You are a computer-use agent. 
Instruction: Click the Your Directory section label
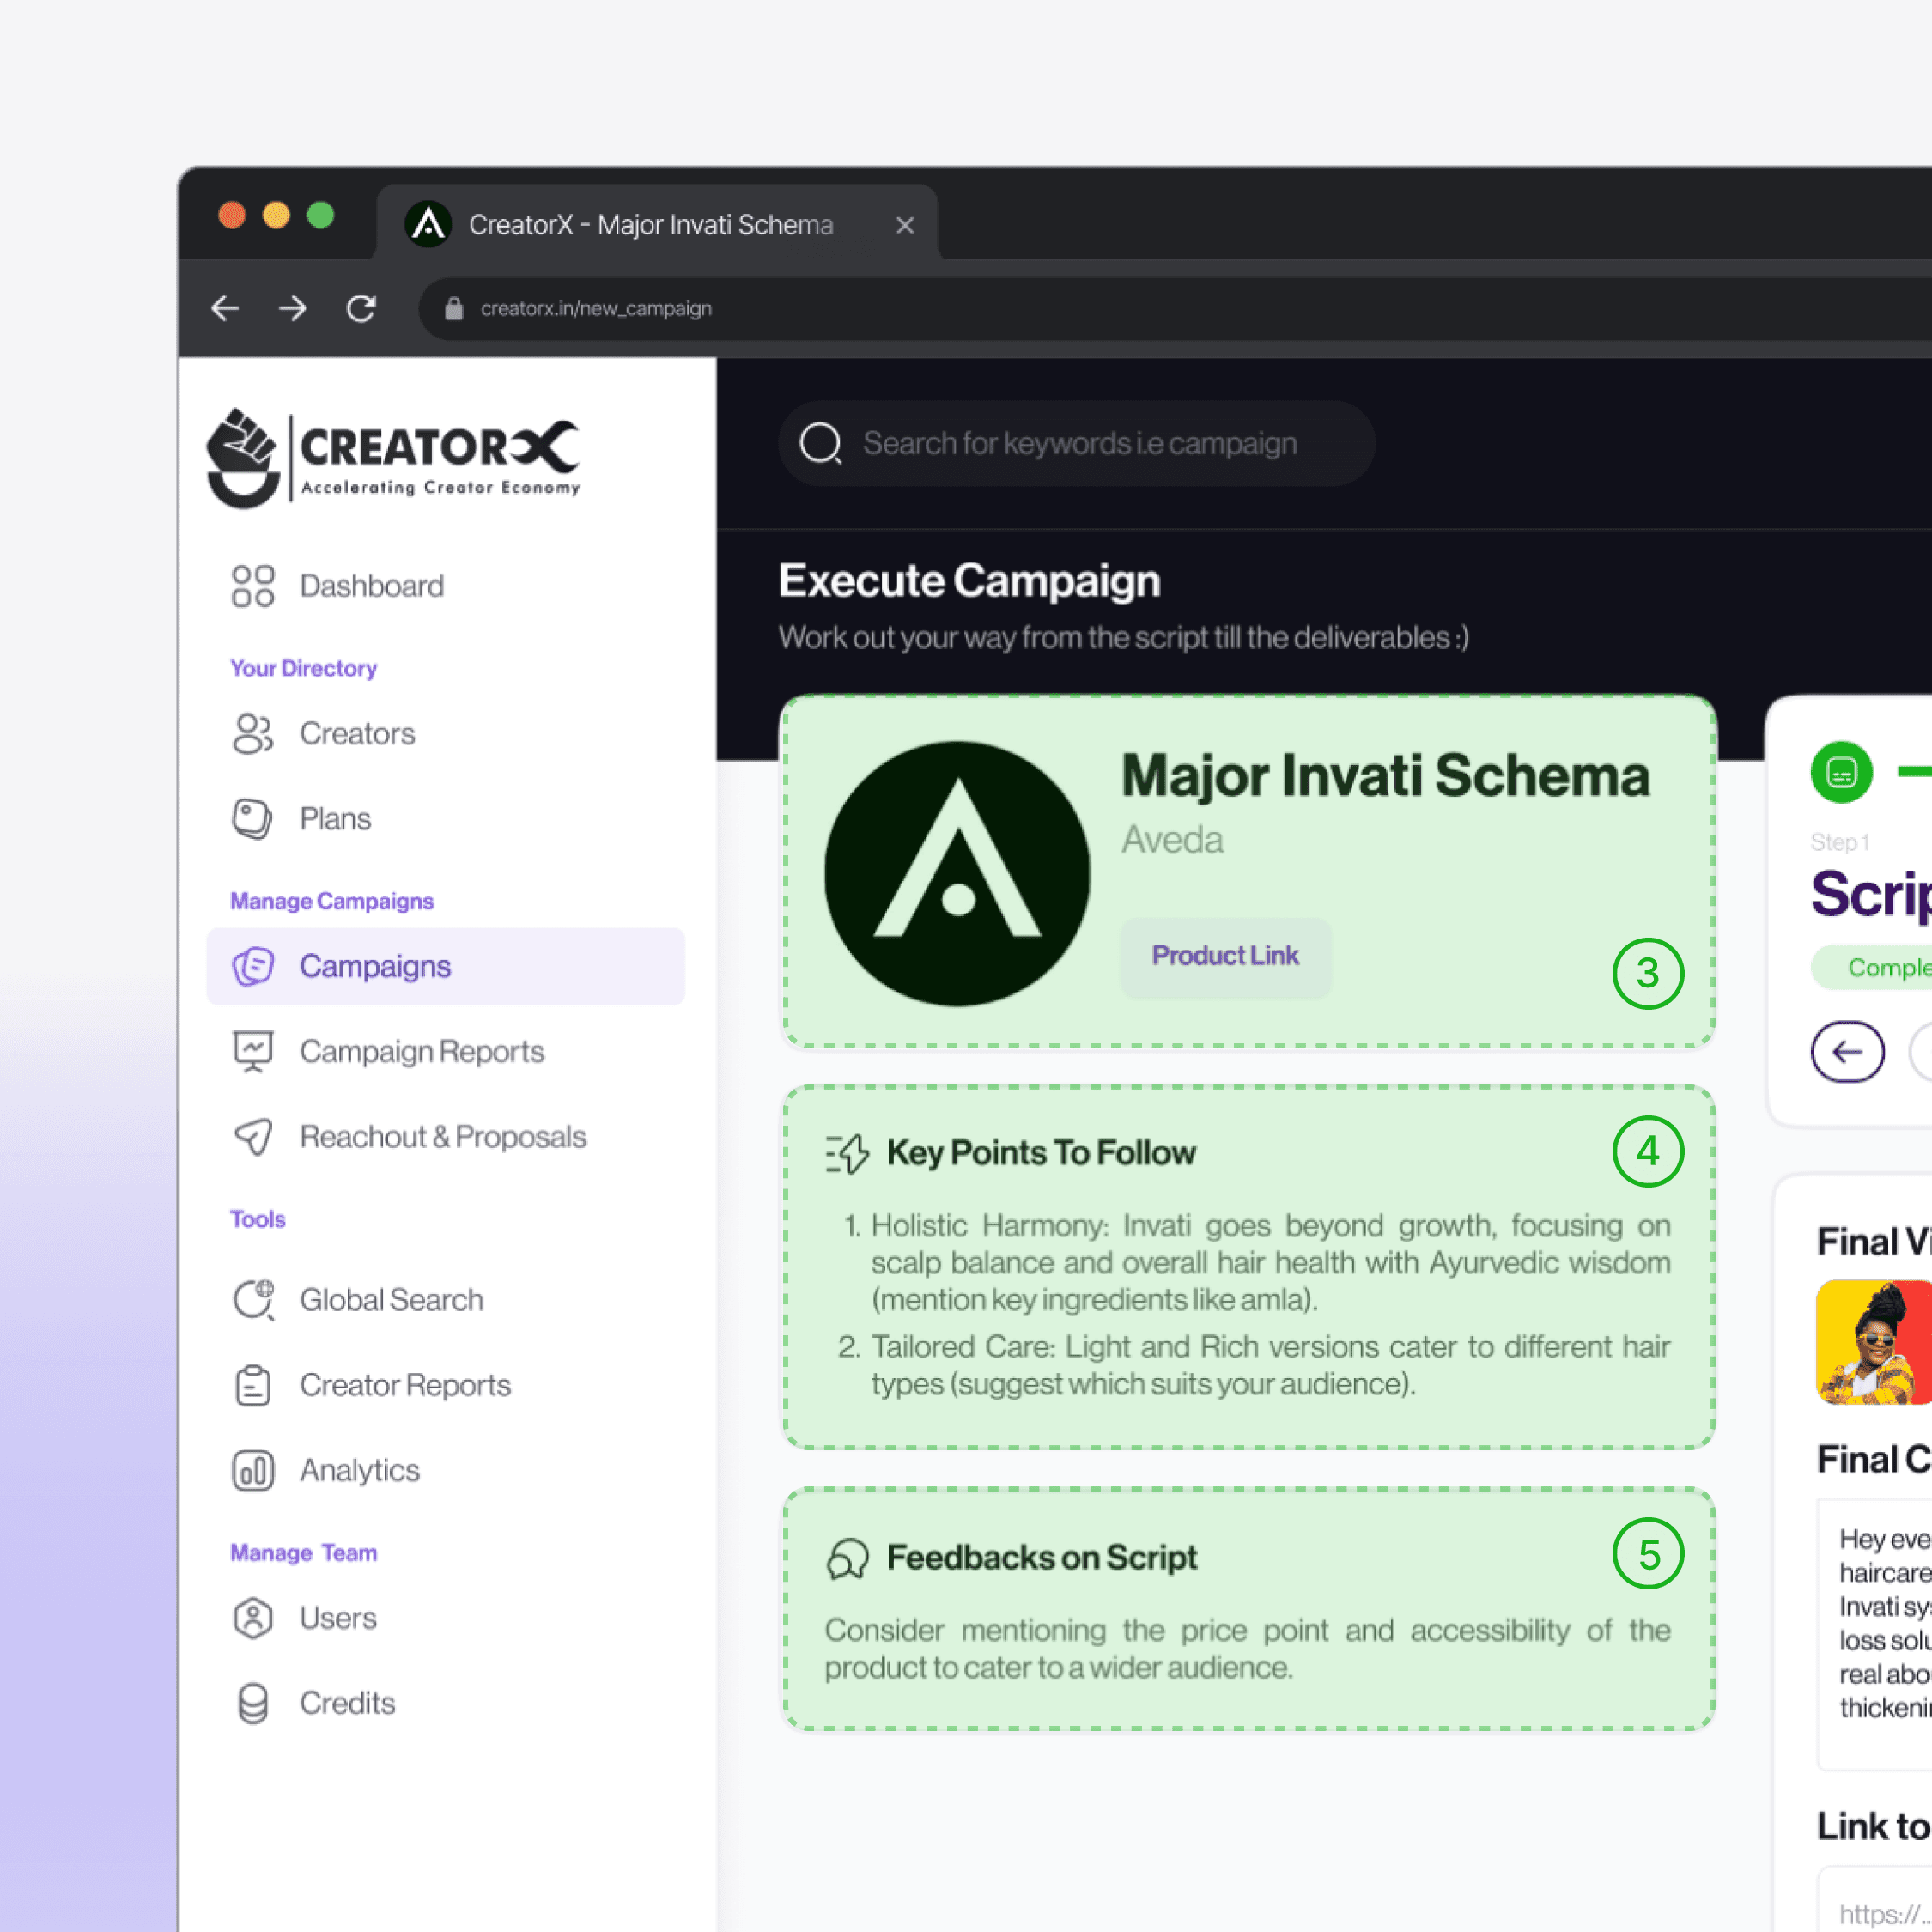point(303,668)
